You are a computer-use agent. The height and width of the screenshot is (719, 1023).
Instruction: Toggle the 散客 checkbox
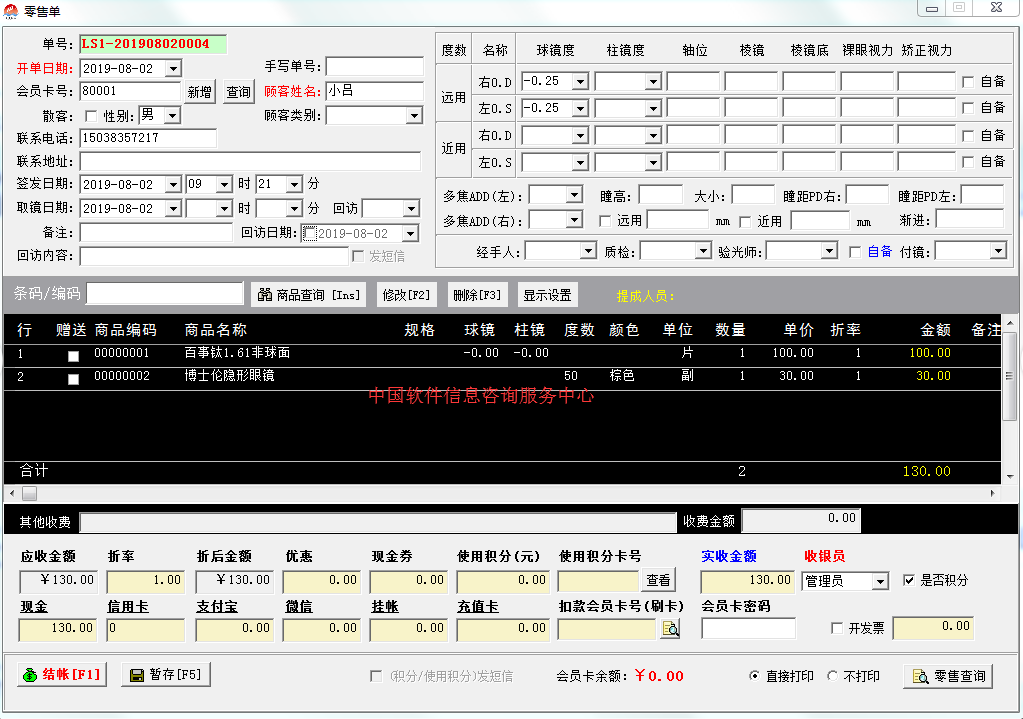click(91, 116)
